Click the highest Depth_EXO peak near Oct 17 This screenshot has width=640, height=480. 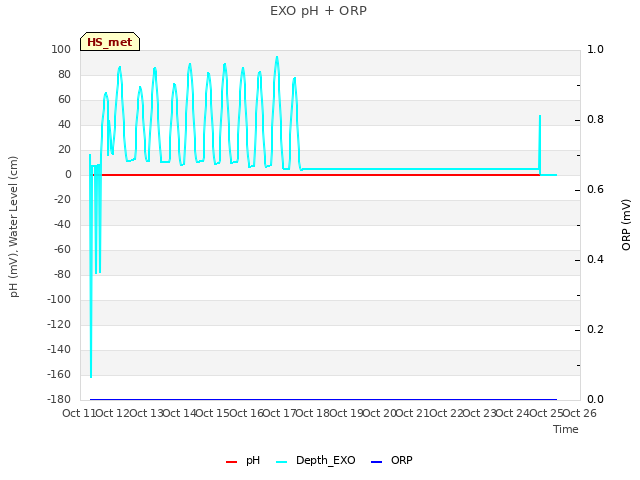277,57
